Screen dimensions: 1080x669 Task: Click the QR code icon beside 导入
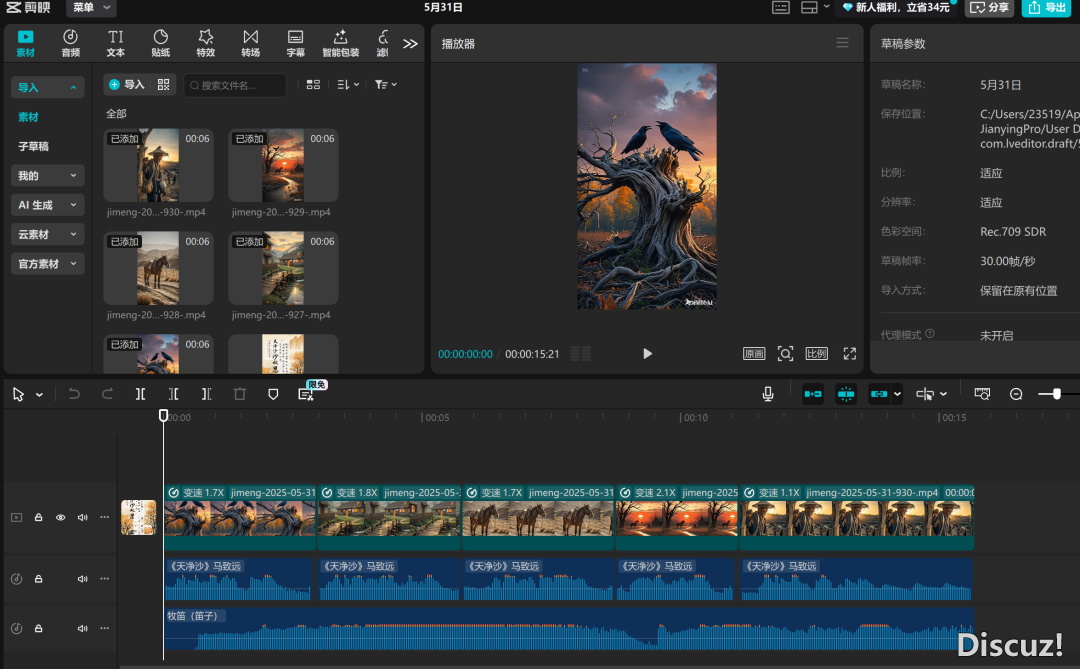tap(164, 85)
